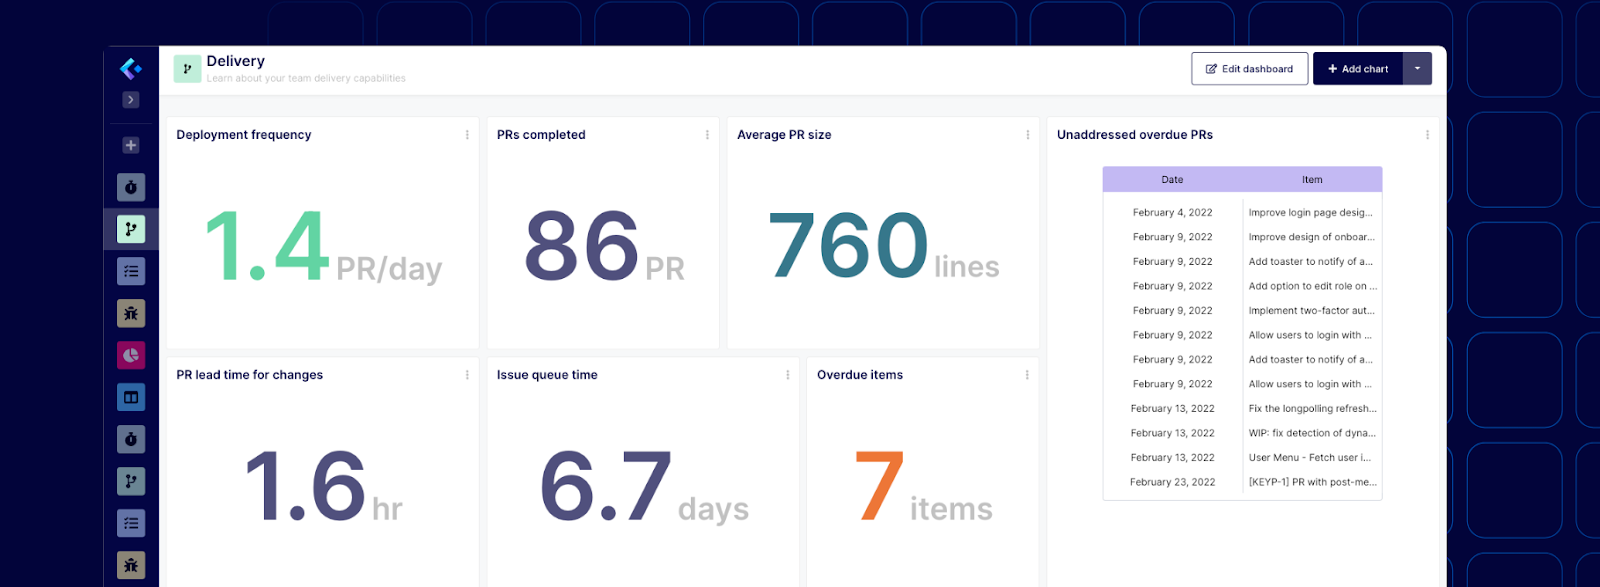Click checklist icon directly below highlighted branch icon
The height and width of the screenshot is (587, 1600).
click(x=131, y=271)
